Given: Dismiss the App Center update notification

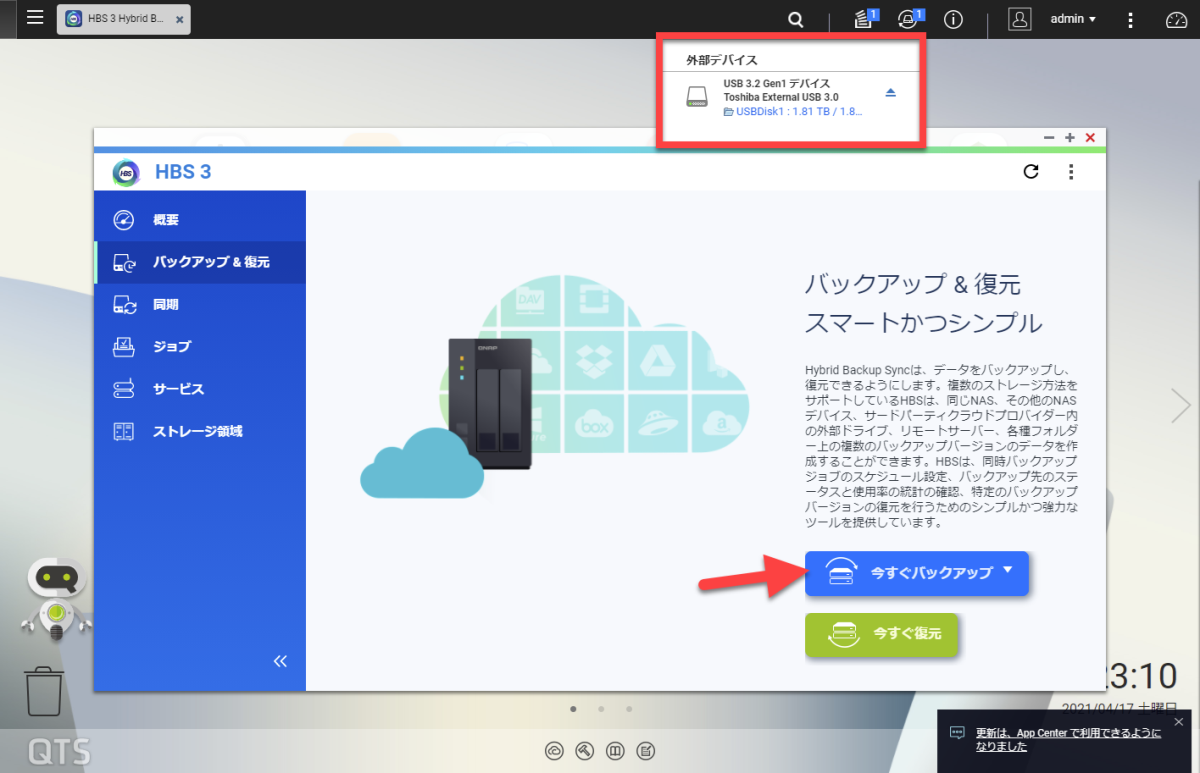Looking at the screenshot, I should pos(1178,721).
